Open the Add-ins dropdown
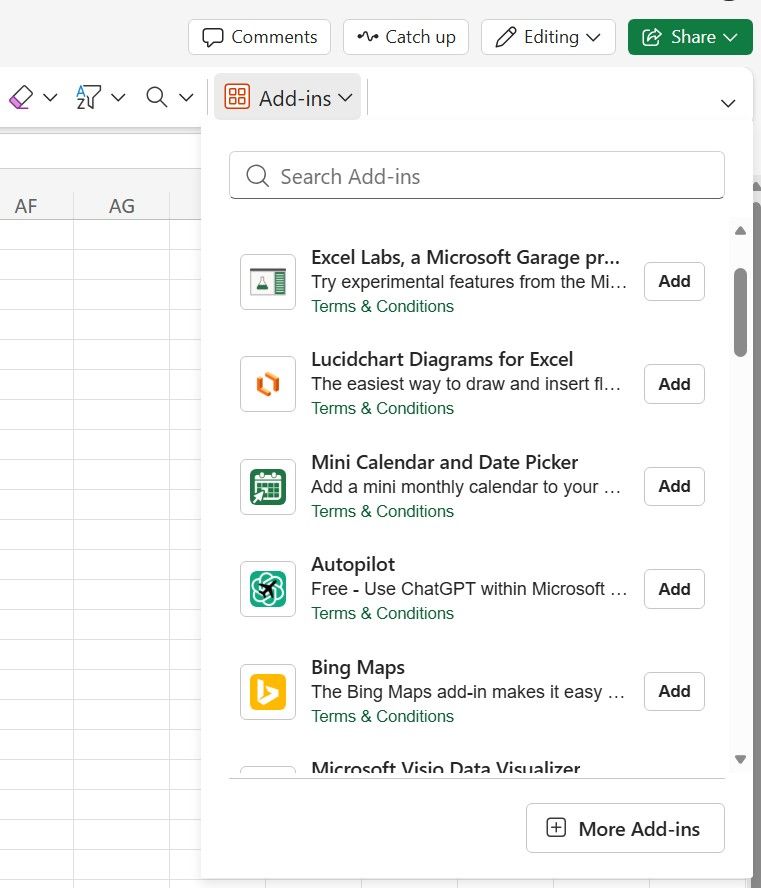Image resolution: width=761 pixels, height=888 pixels. coord(288,97)
